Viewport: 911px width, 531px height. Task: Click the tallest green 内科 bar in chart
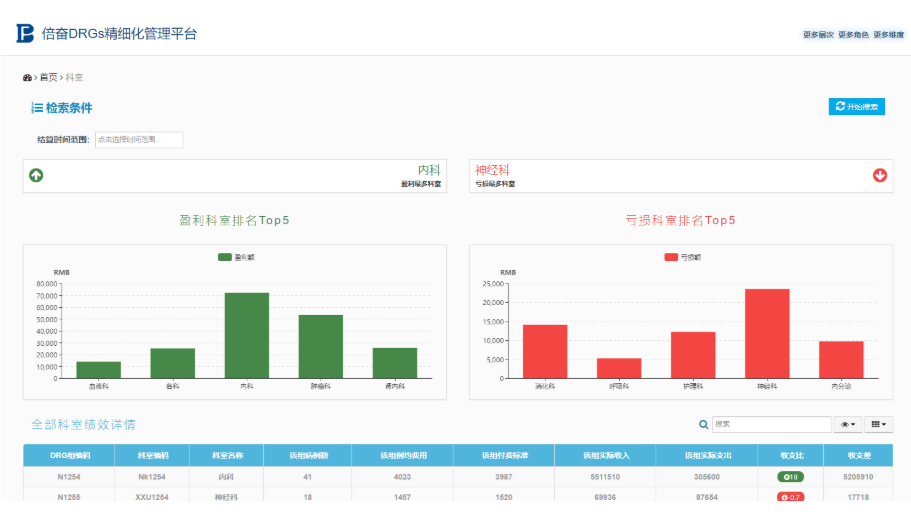(246, 335)
